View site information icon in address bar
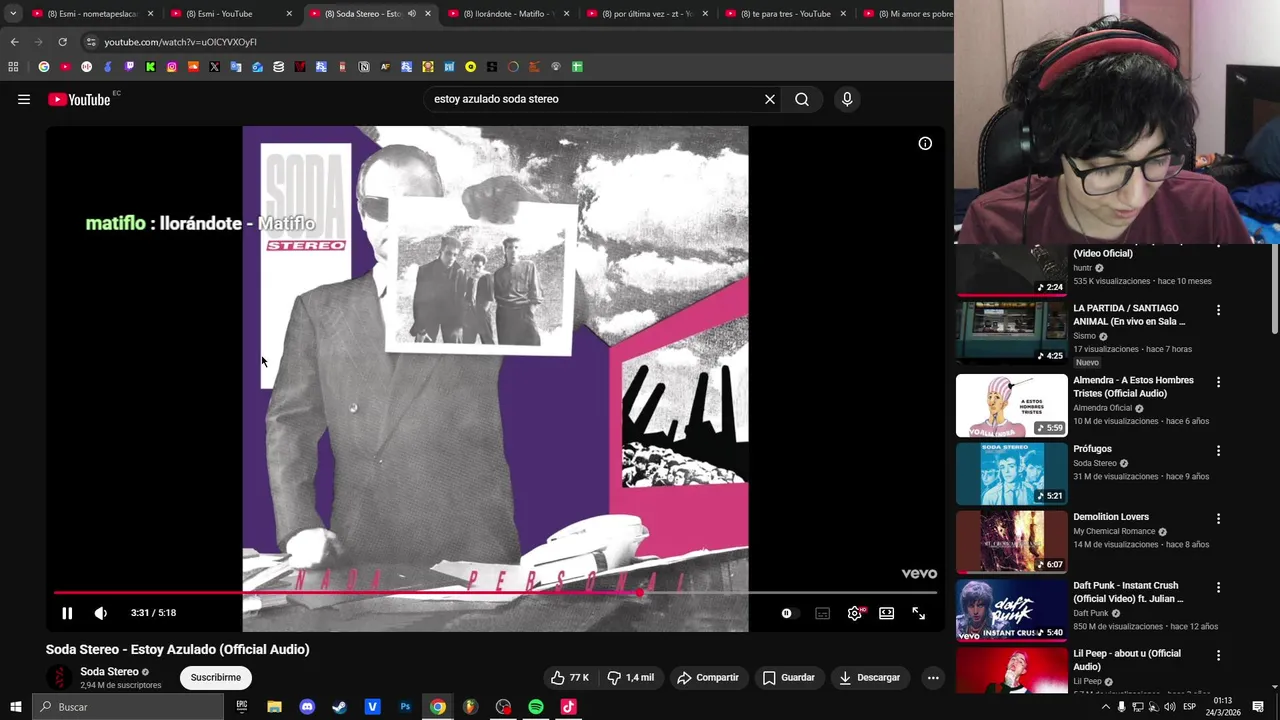 click(91, 42)
